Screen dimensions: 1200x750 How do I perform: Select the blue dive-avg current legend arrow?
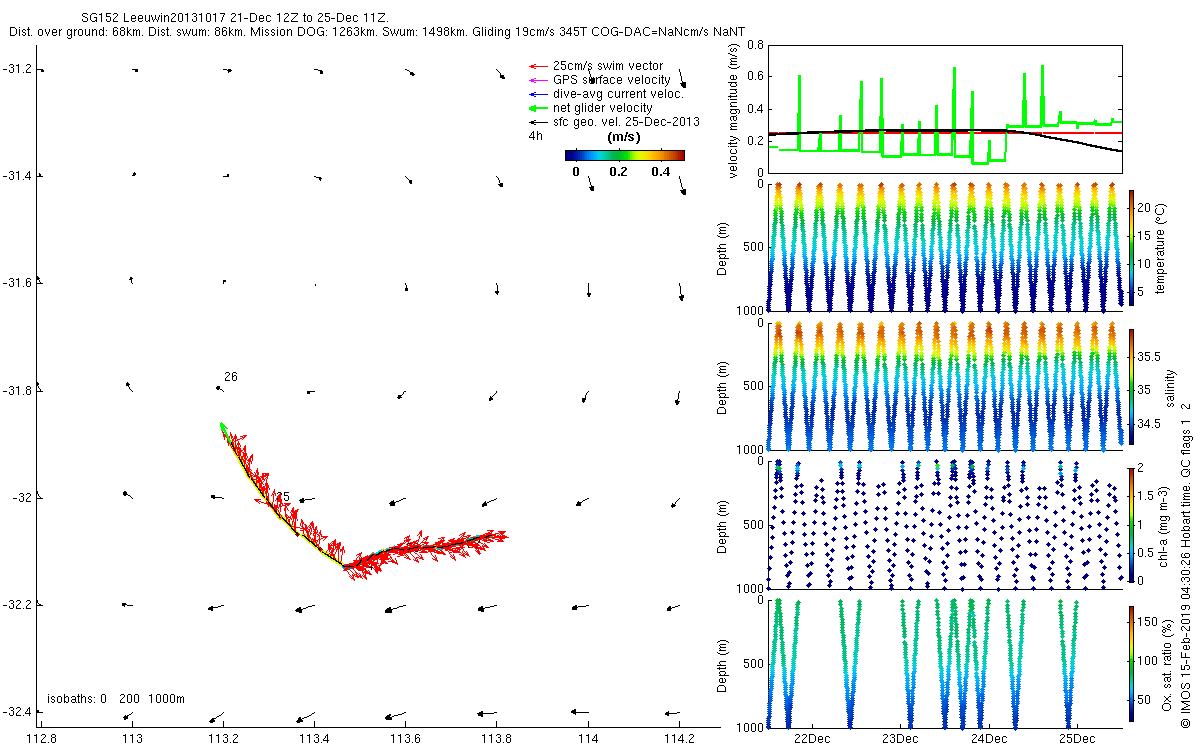[537, 94]
